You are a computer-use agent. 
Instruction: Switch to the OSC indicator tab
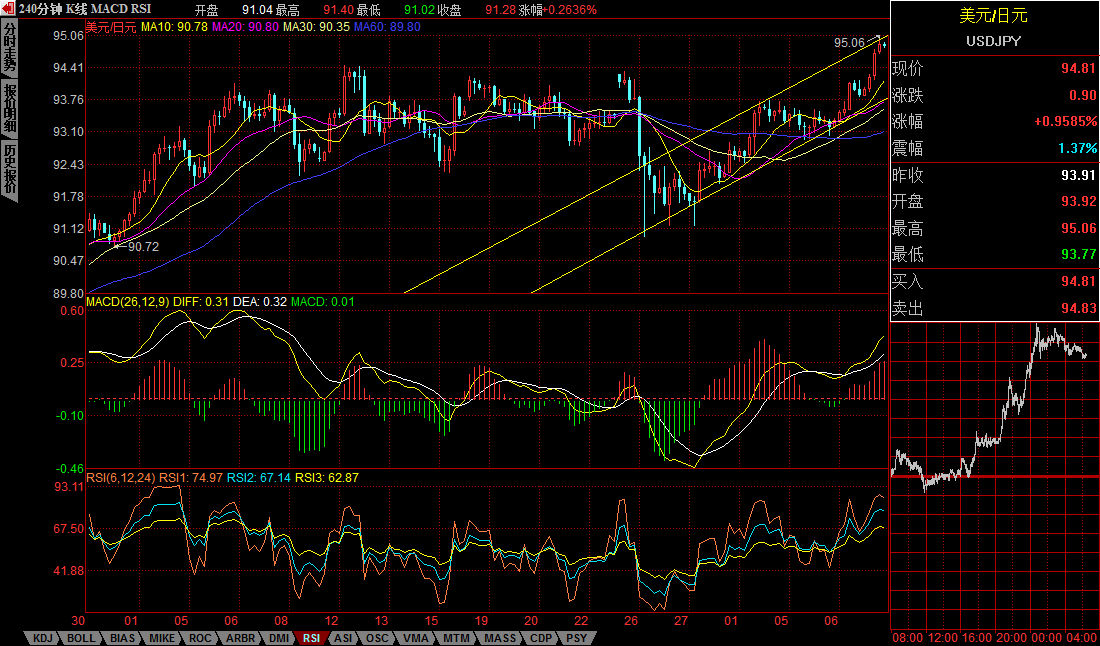click(x=378, y=638)
